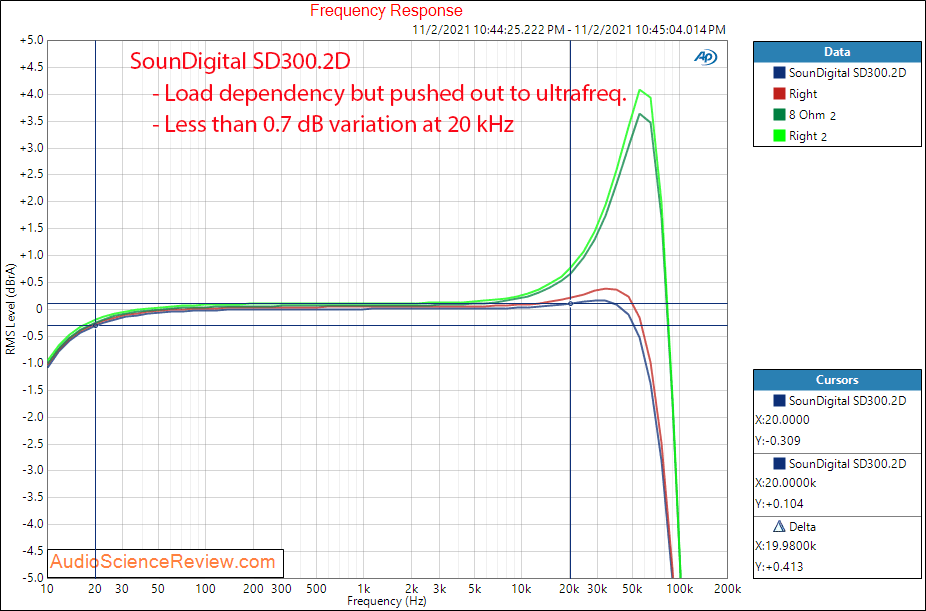The height and width of the screenshot is (611, 926).
Task: Click the 'Less than 0.7 dB variation' annotation line
Action: pyautogui.click(x=334, y=124)
